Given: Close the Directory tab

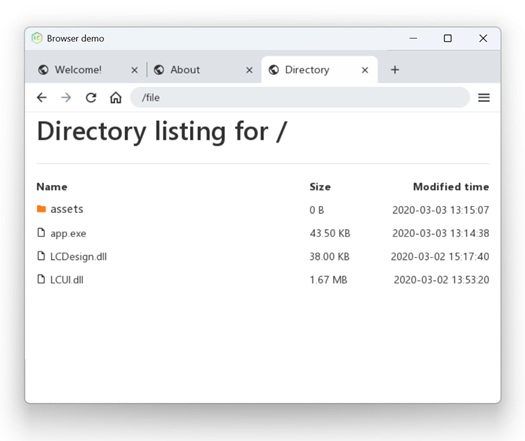Looking at the screenshot, I should point(365,70).
